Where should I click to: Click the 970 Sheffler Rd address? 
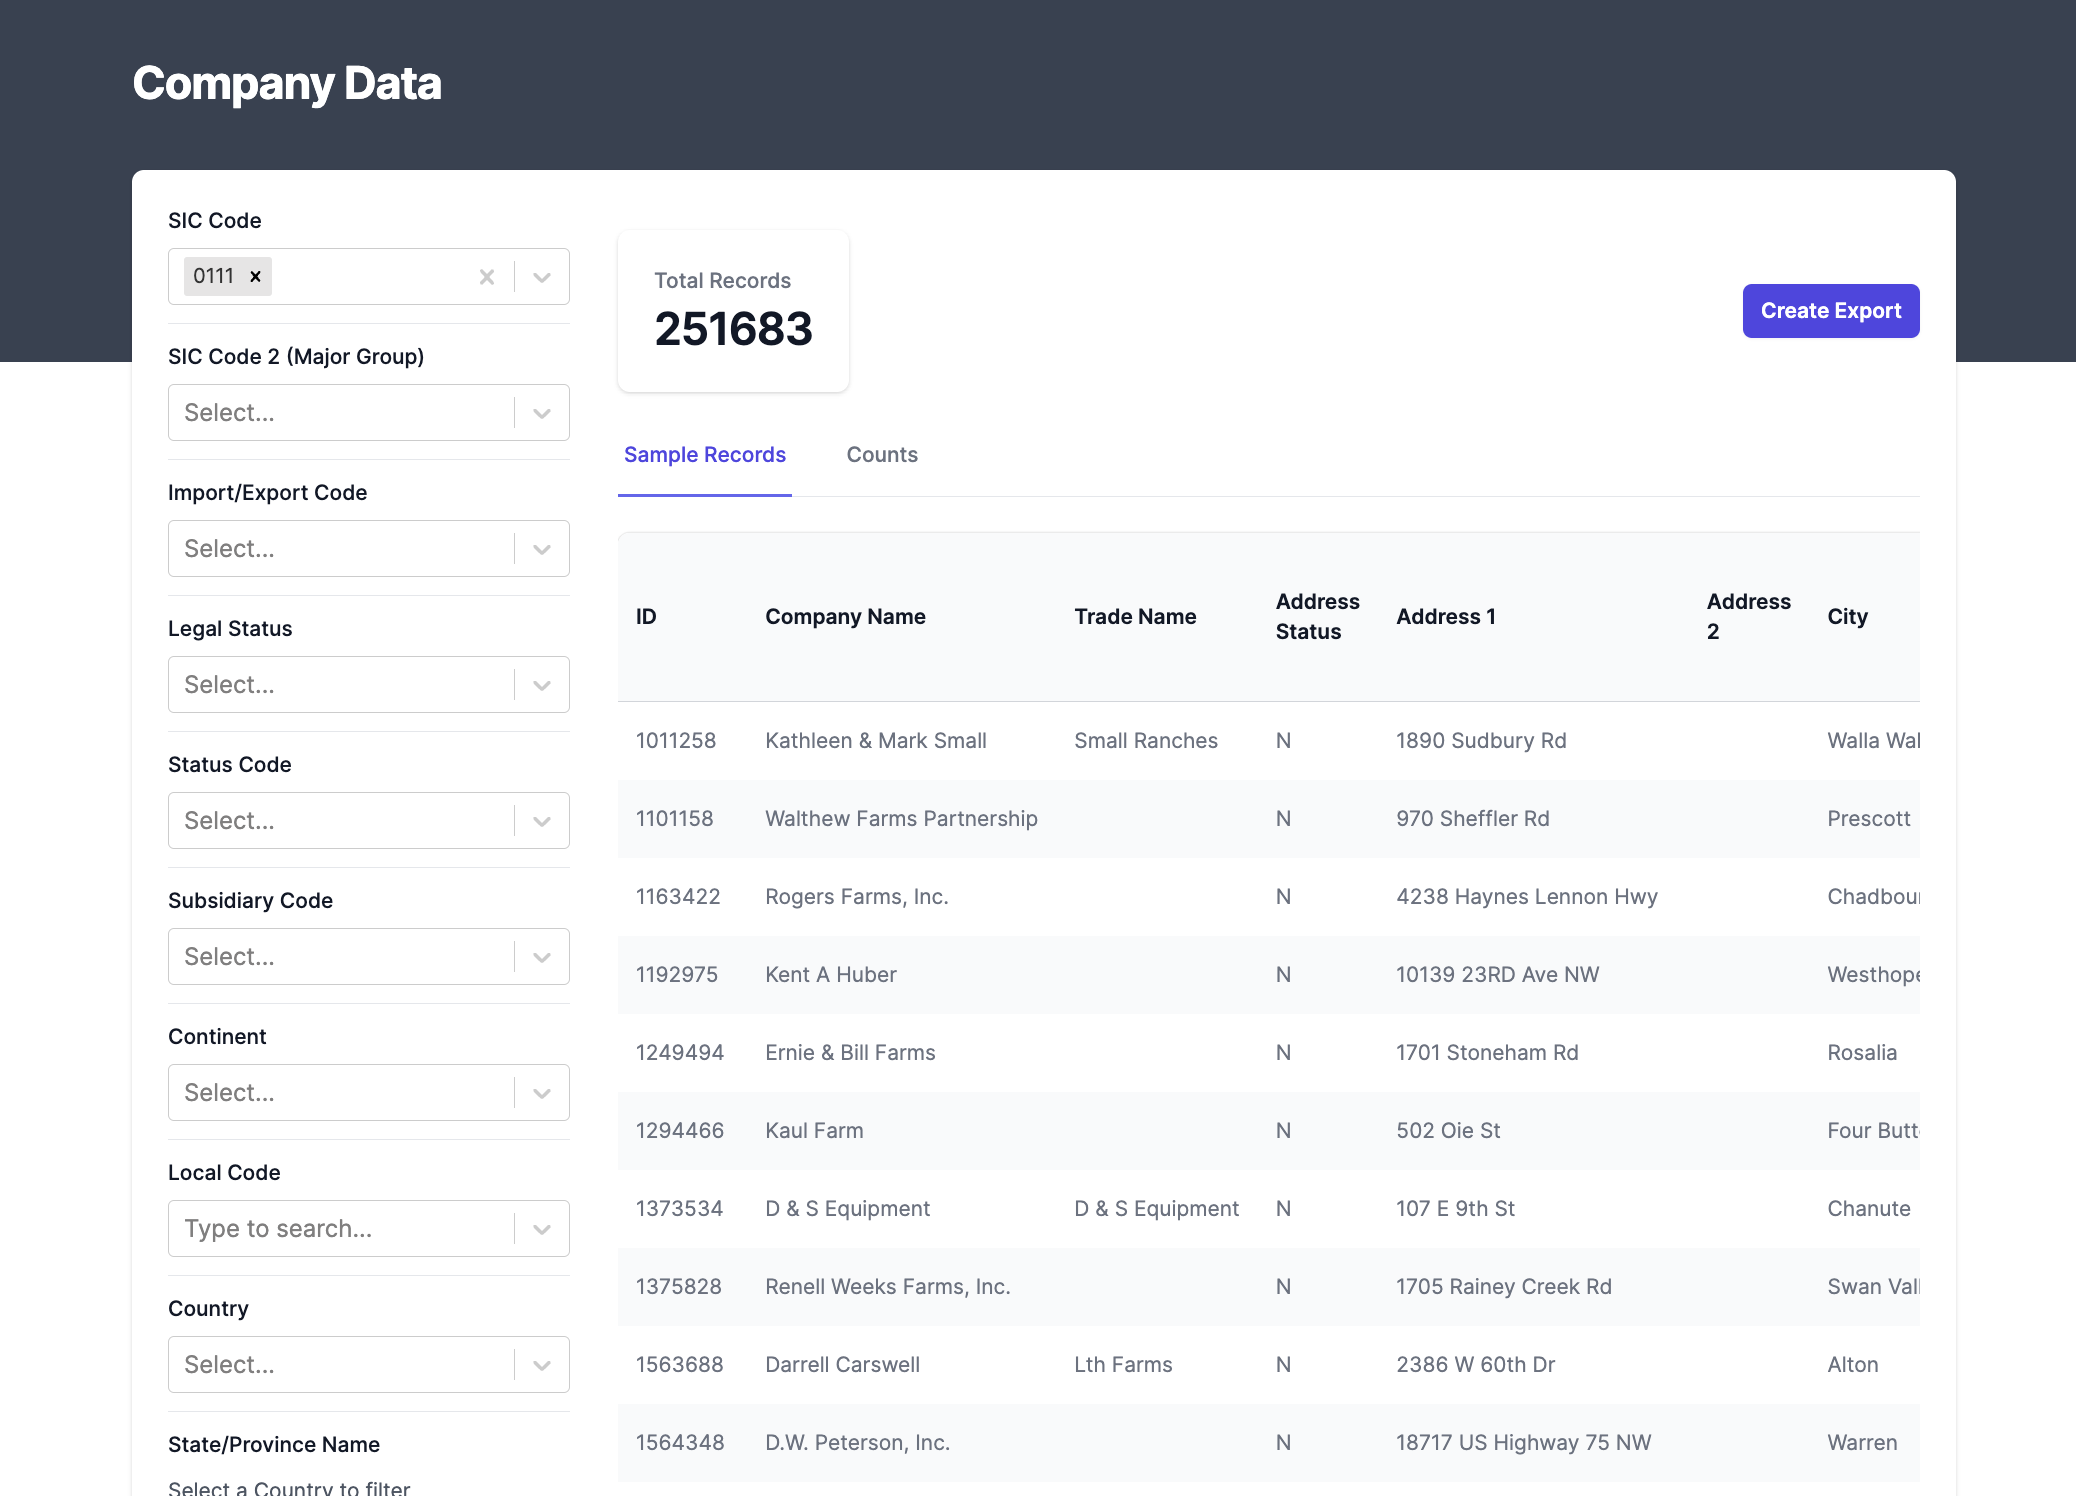[x=1473, y=819]
